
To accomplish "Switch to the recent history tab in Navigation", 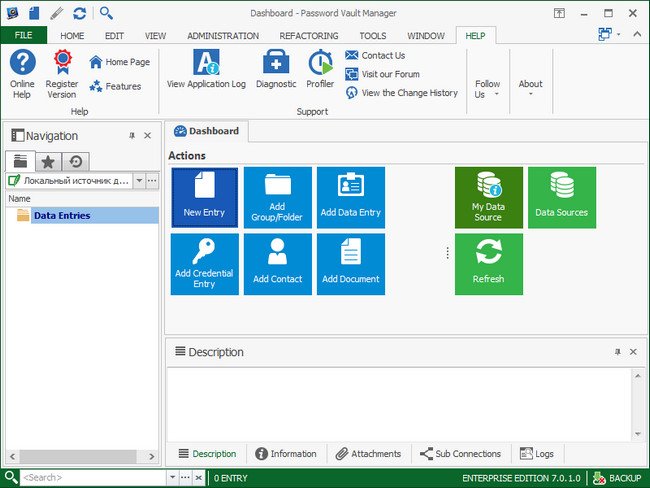I will pos(75,162).
